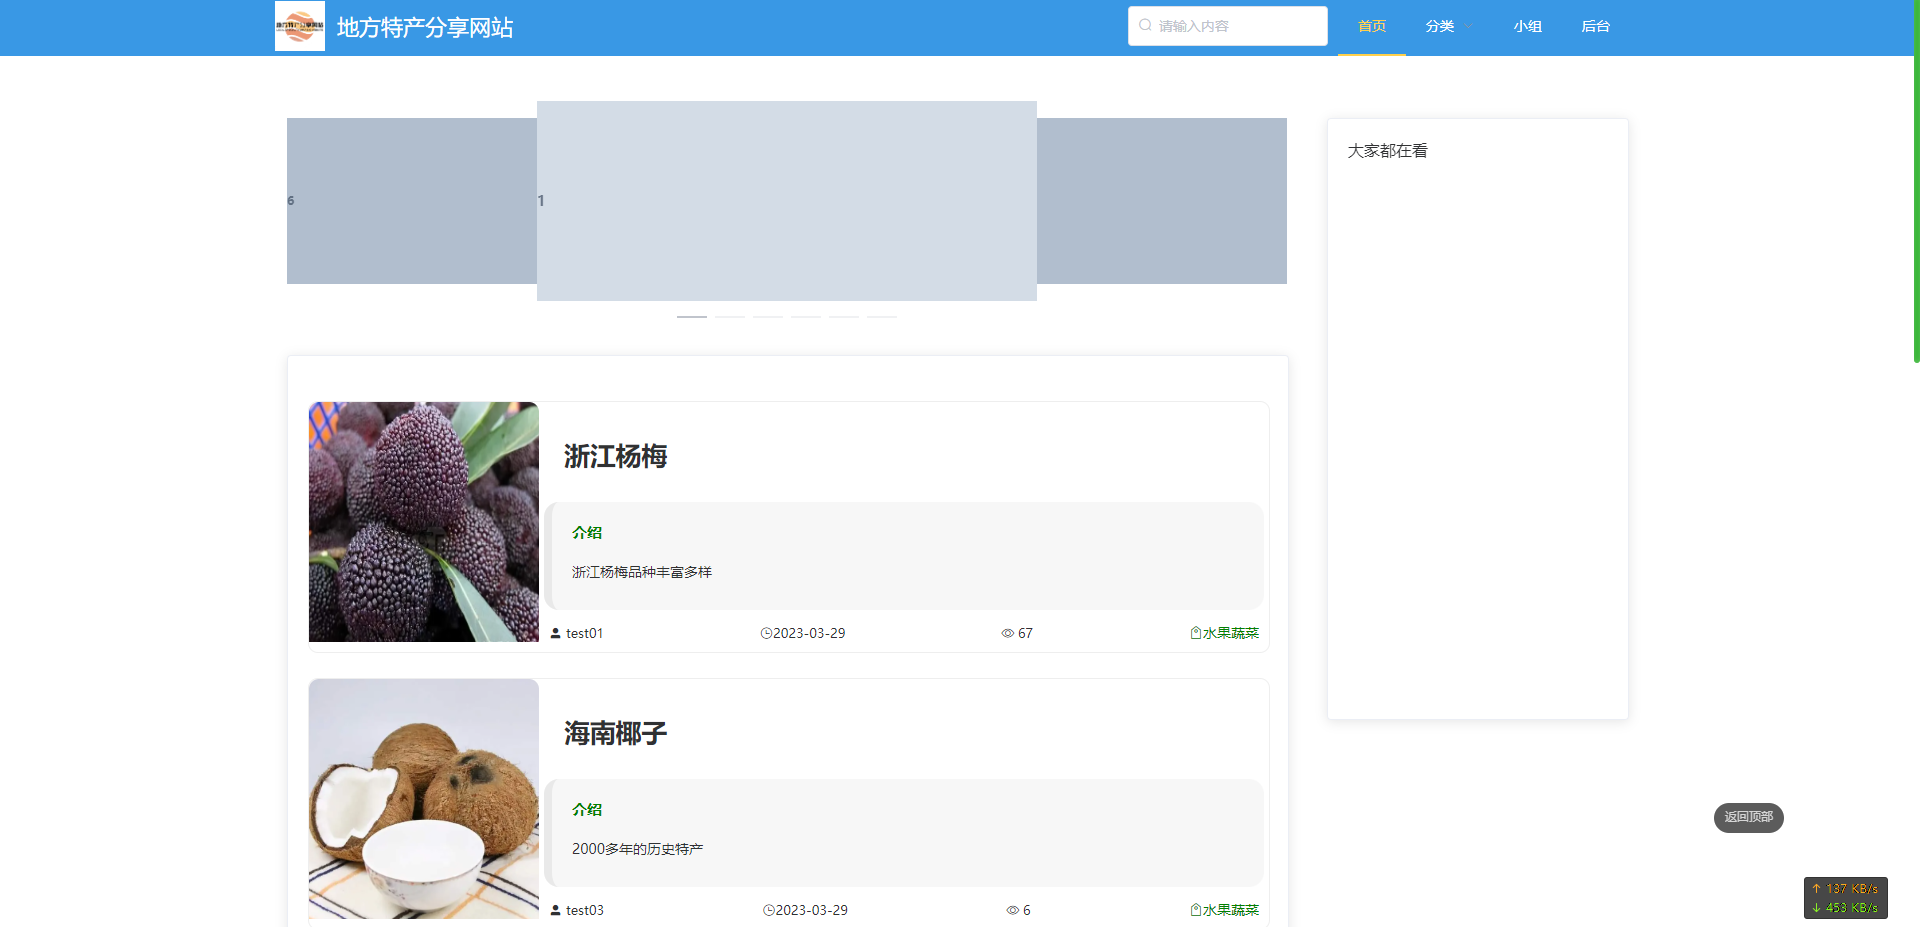Image resolution: width=1920 pixels, height=927 pixels.
Task: Select the center carousel slide 1
Action: point(787,201)
